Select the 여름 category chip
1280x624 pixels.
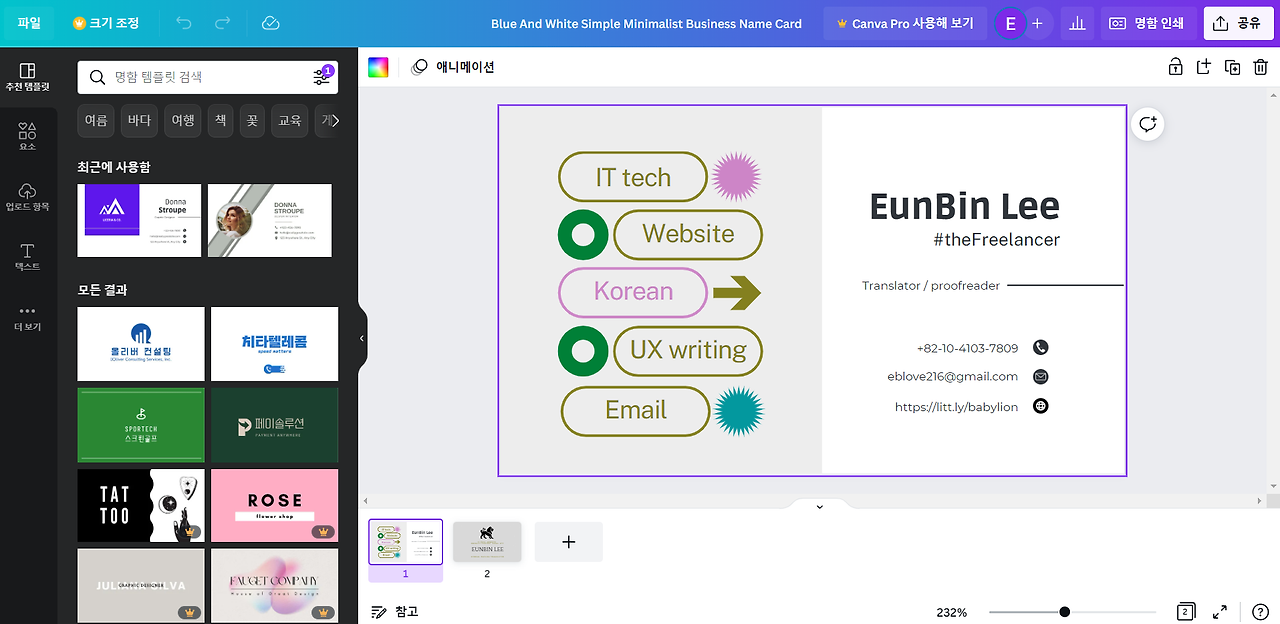pos(96,121)
